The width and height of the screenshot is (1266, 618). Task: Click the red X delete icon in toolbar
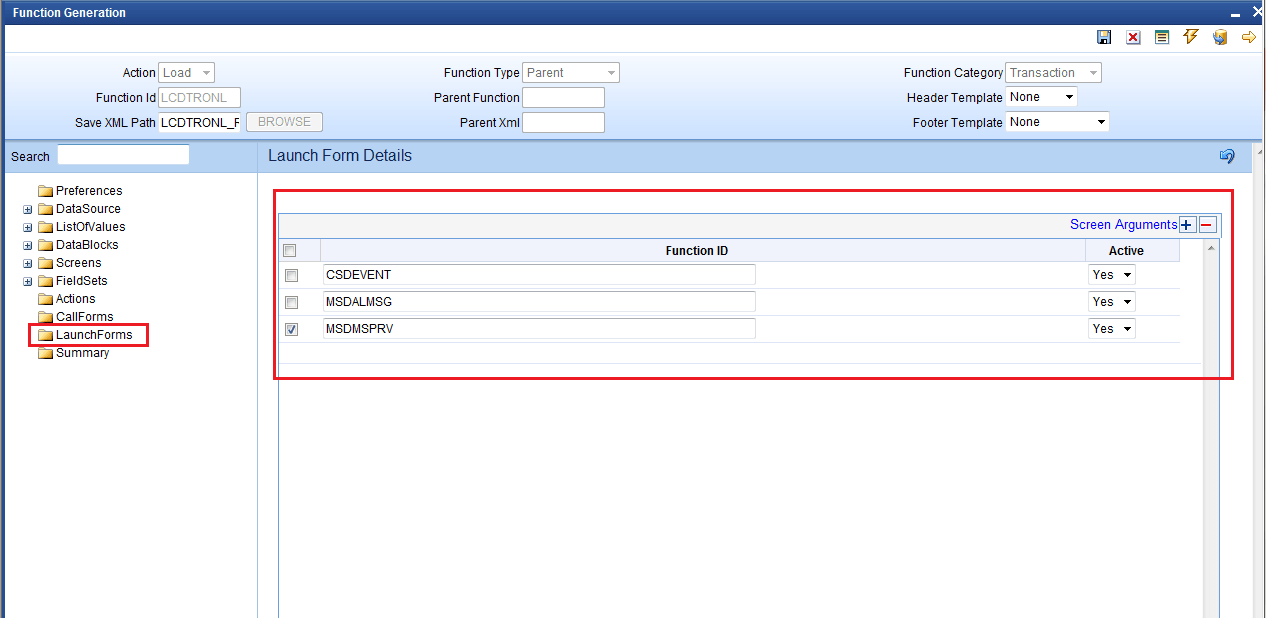(x=1133, y=37)
